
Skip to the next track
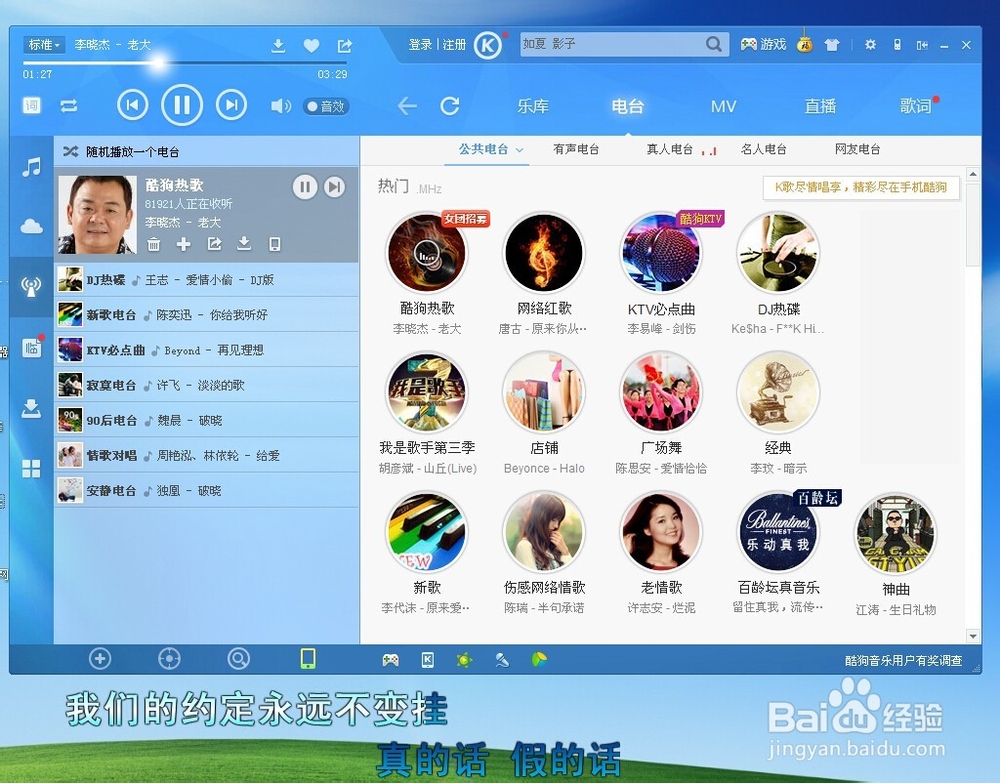tap(232, 105)
